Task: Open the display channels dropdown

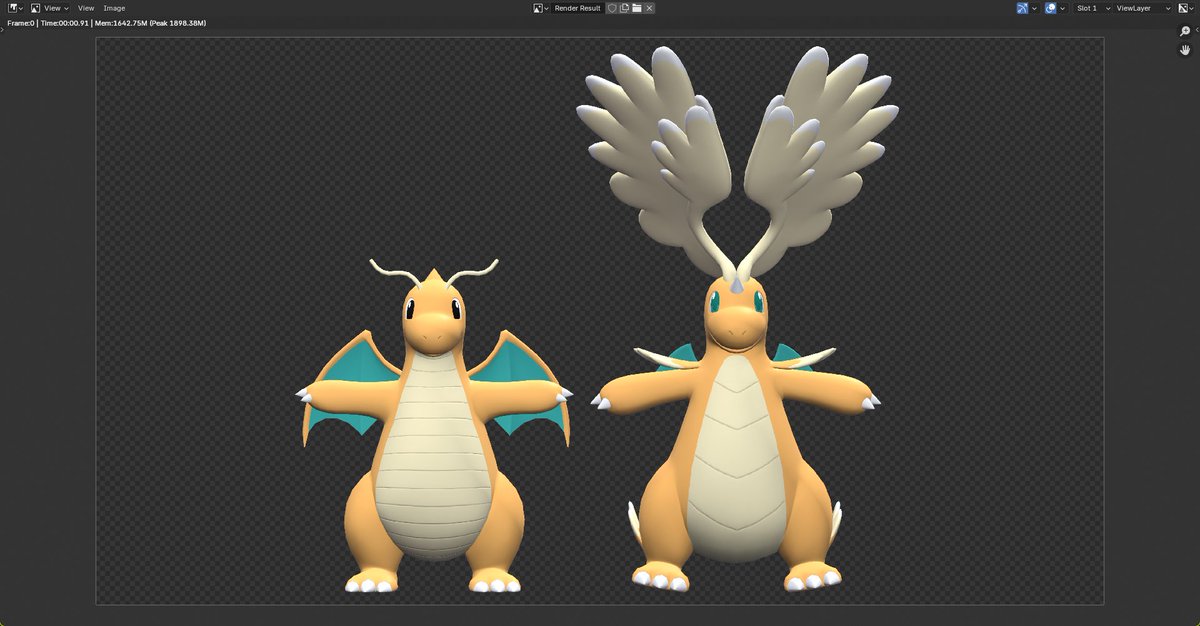Action: [1185, 8]
